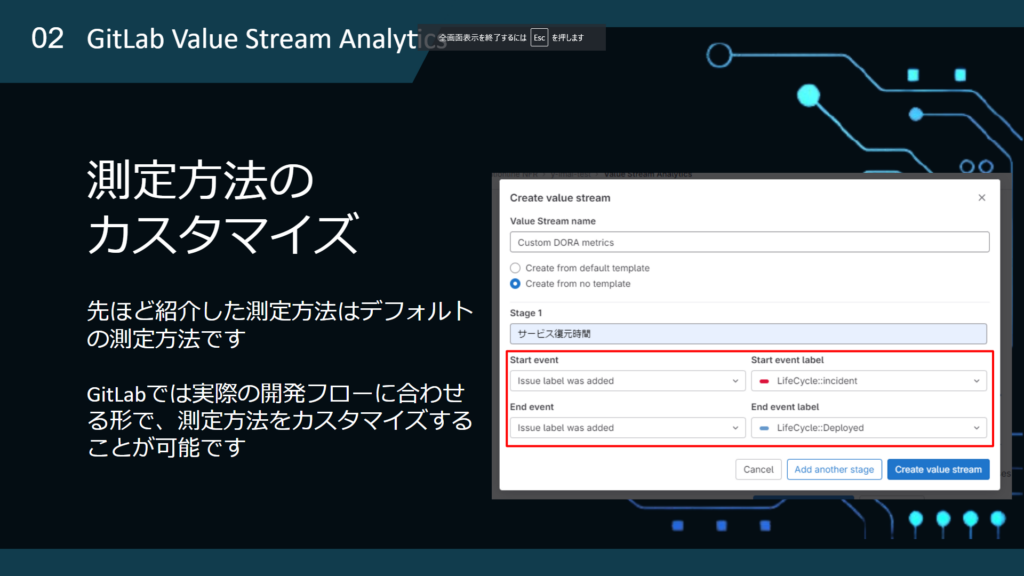Click the End event label heading text
1024x576 pixels.
pyautogui.click(x=784, y=407)
